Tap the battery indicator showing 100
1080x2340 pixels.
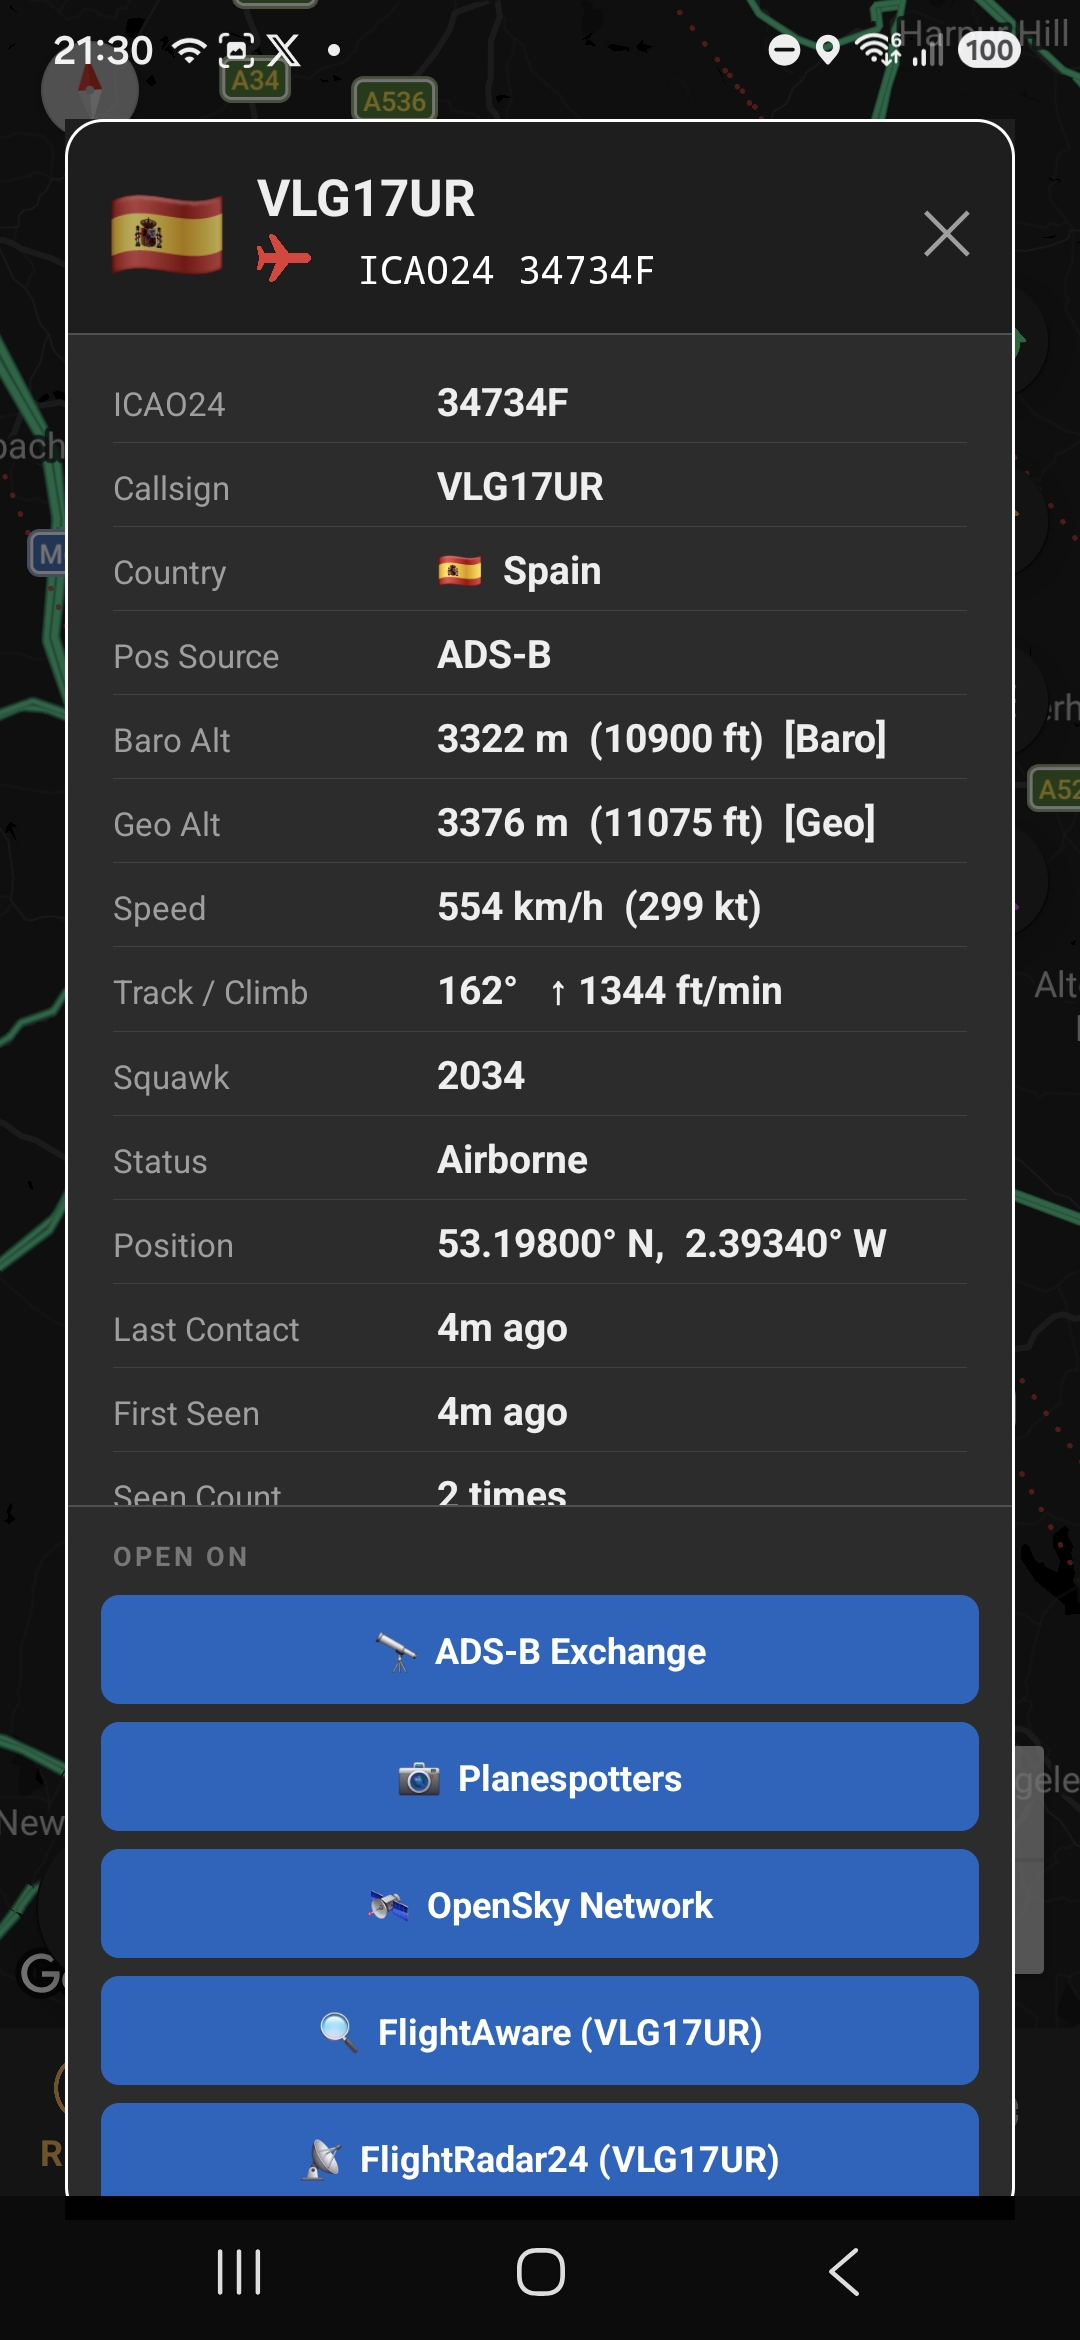point(990,49)
